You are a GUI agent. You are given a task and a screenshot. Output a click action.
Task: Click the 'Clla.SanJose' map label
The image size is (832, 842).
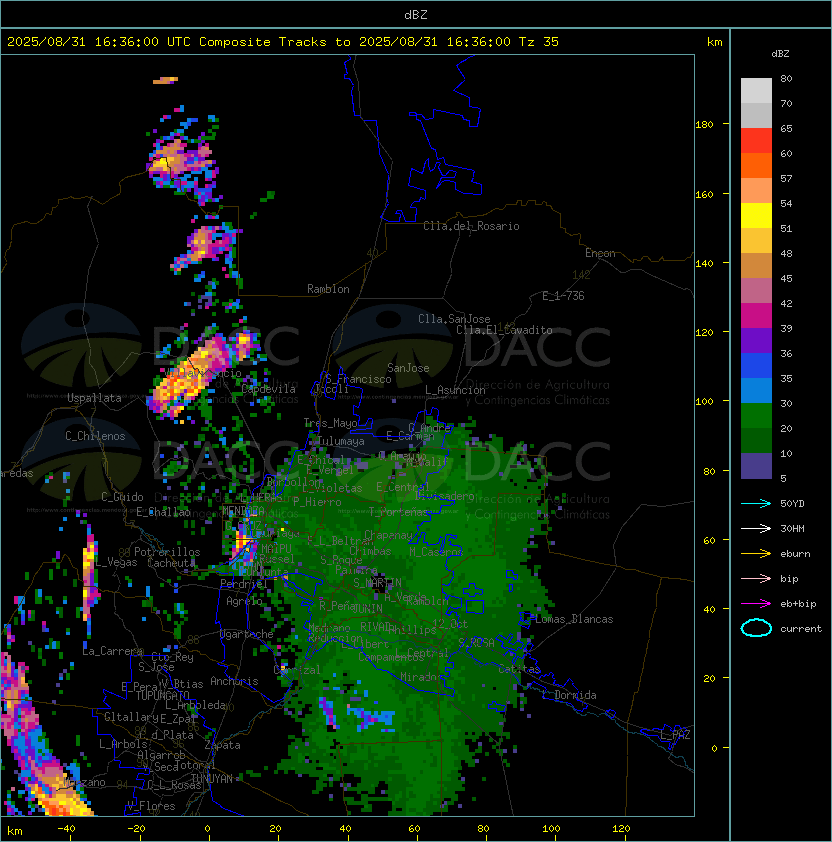click(x=454, y=319)
